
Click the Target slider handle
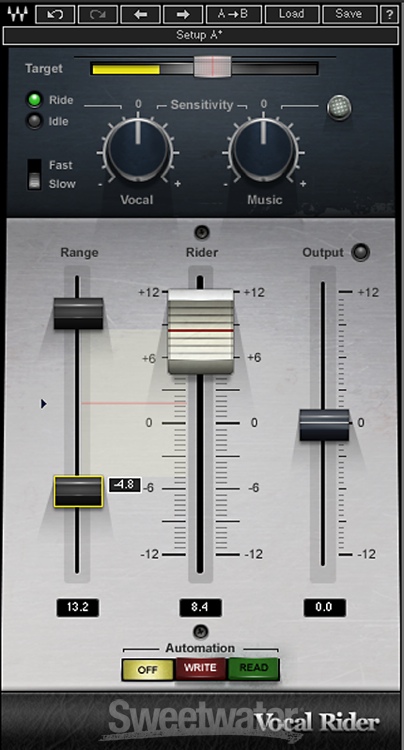[212, 66]
